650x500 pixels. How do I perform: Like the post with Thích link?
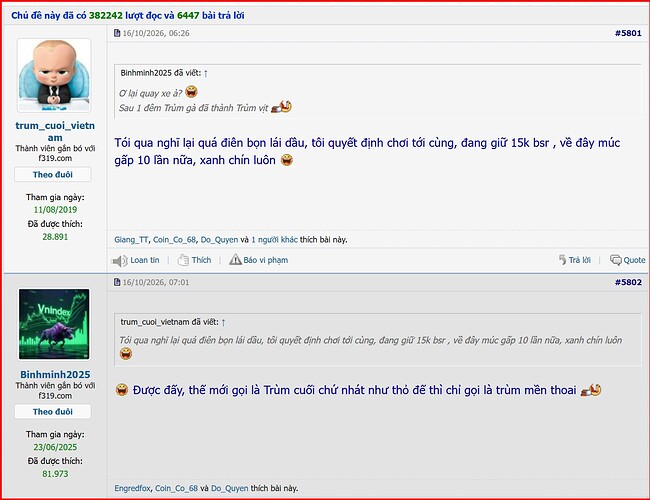tap(201, 260)
